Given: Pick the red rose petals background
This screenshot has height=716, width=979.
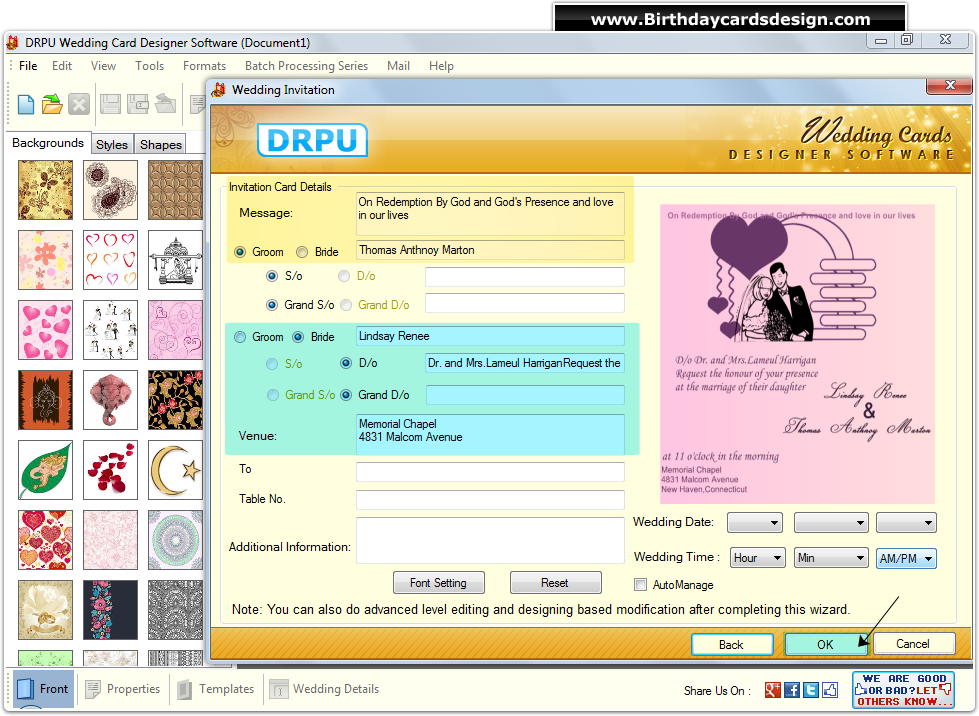Looking at the screenshot, I should (111, 469).
